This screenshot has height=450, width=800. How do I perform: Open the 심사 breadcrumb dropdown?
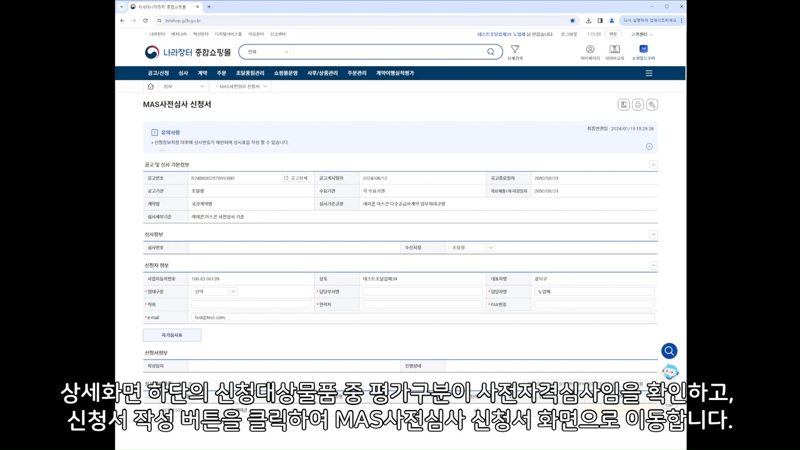point(184,87)
